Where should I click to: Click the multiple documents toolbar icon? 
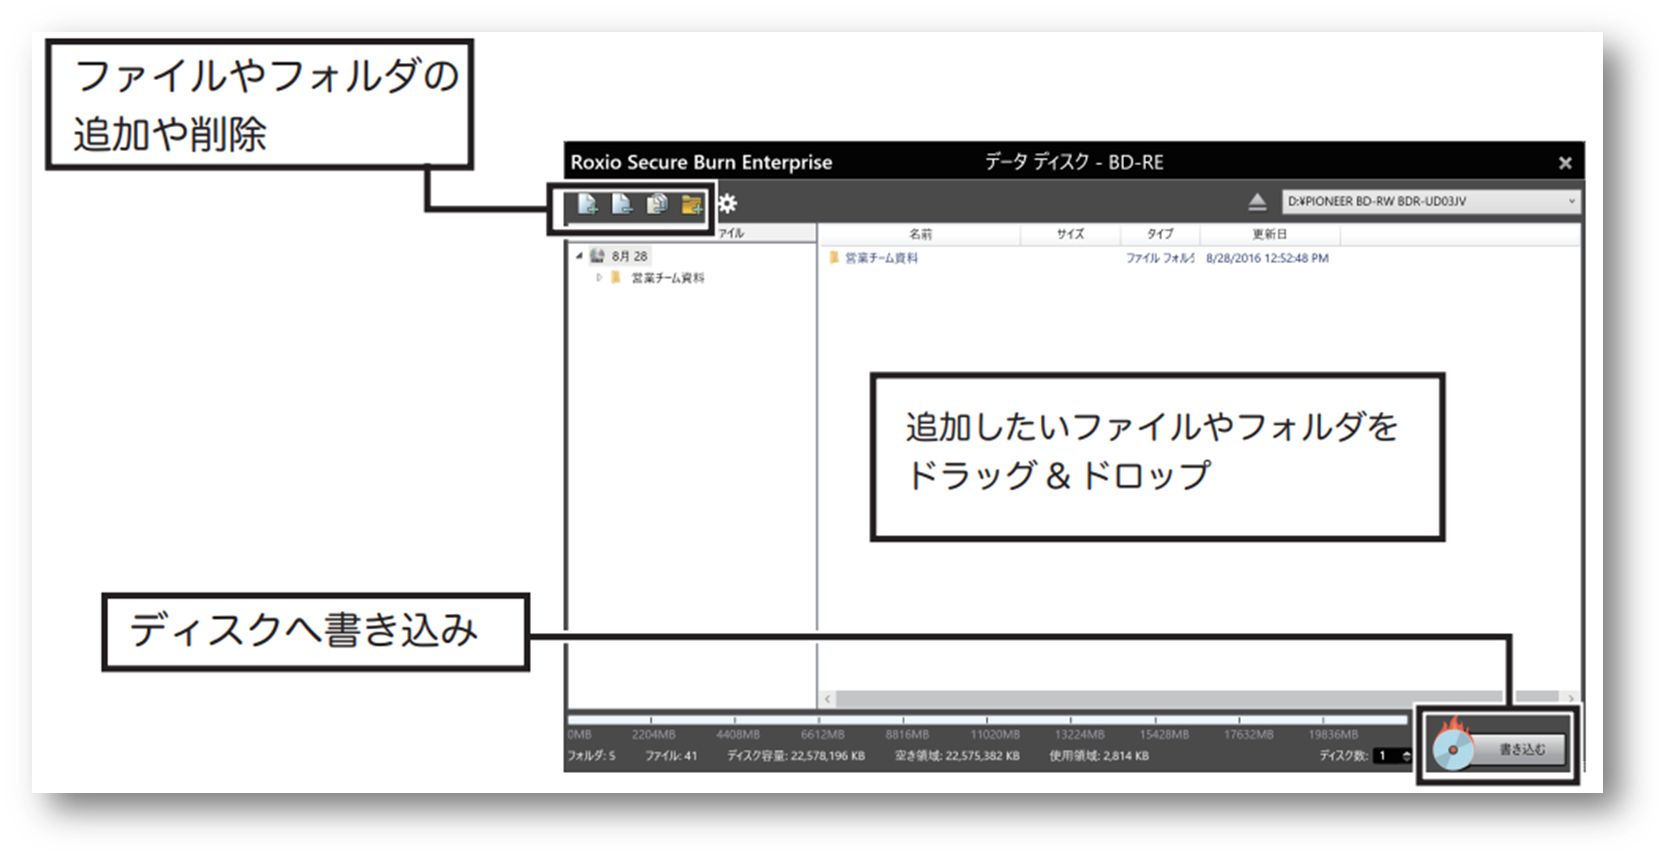[x=657, y=205]
